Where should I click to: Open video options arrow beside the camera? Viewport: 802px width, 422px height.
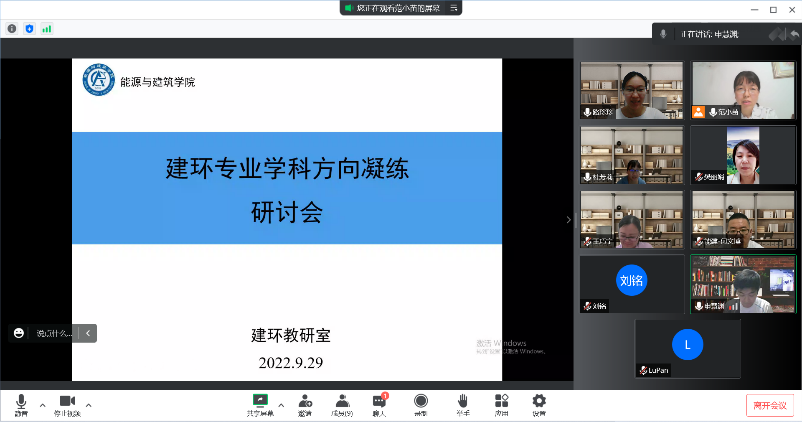coord(89,405)
